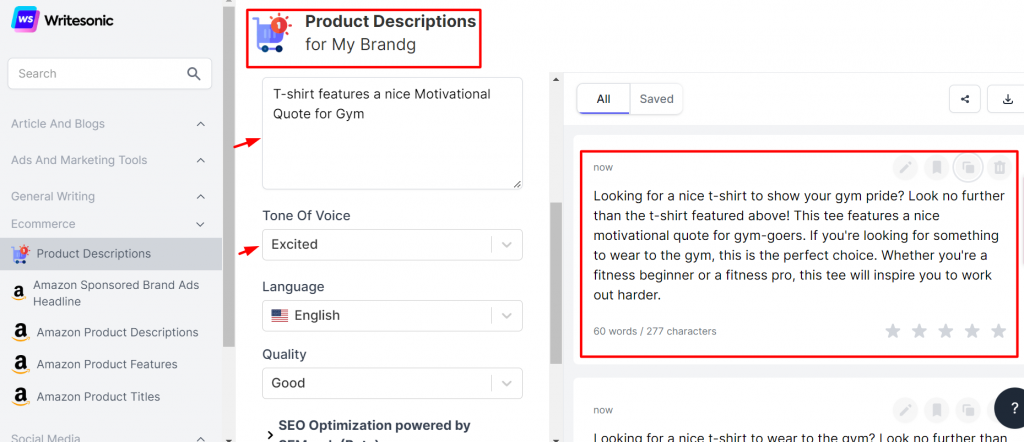Open the Tone Of Voice dropdown
The height and width of the screenshot is (442, 1024).
point(392,245)
